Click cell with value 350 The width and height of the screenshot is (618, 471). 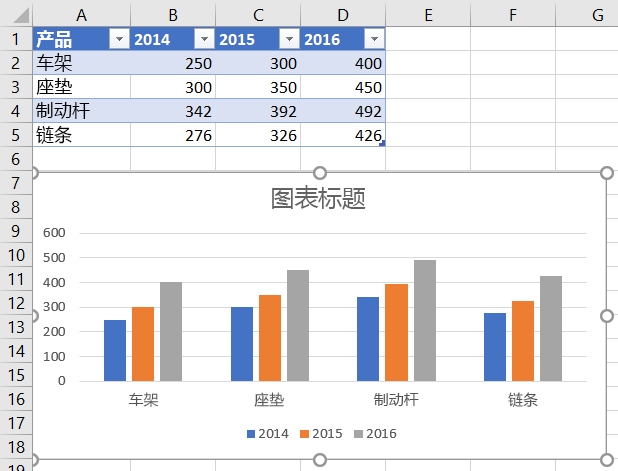[x=258, y=87]
